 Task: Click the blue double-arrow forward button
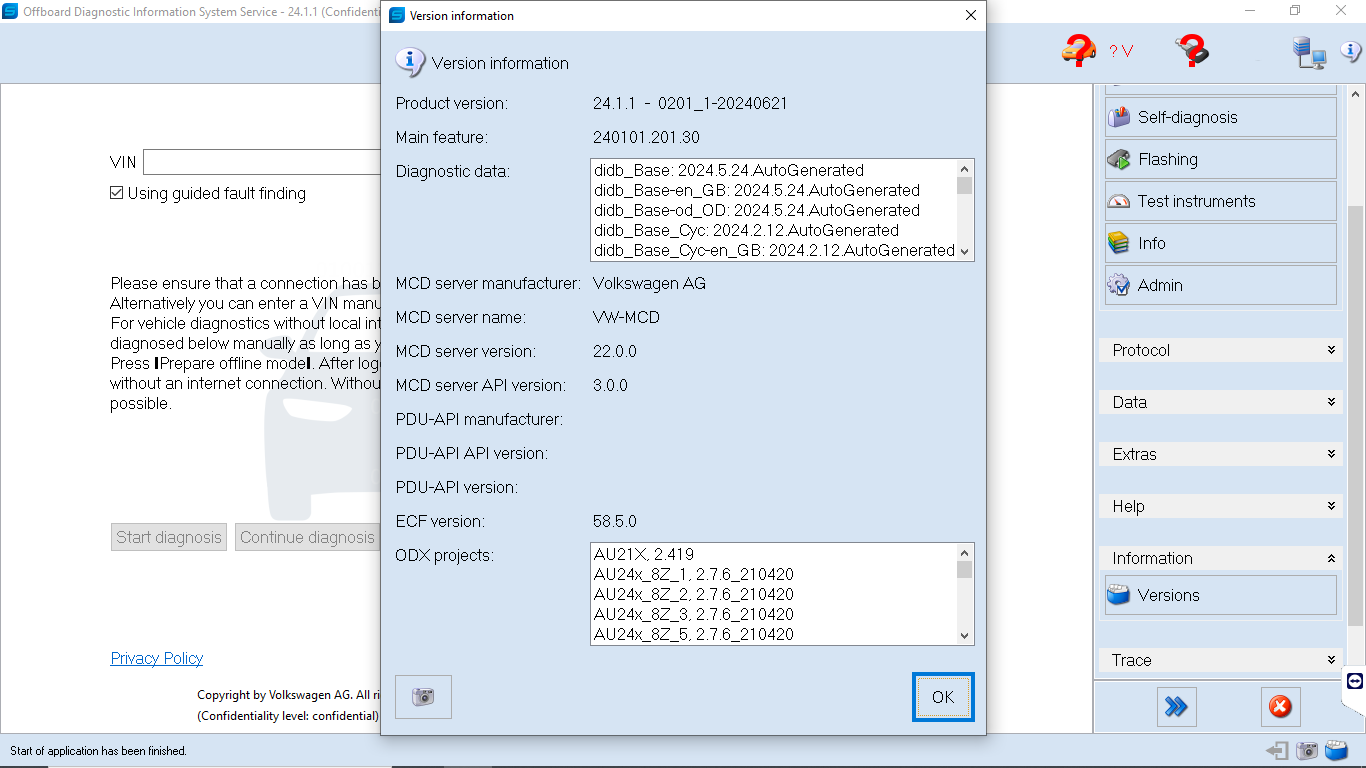click(x=1177, y=707)
